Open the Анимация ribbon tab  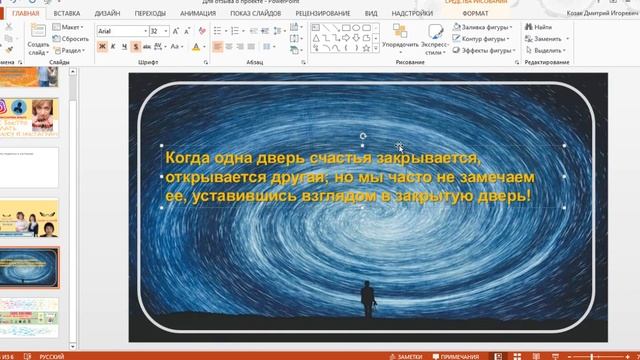pos(198,13)
